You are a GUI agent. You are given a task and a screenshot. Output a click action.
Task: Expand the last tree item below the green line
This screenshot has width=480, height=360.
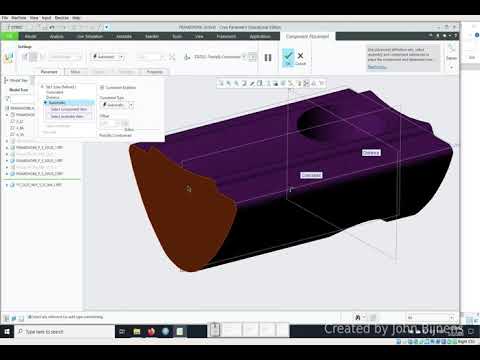(7, 185)
